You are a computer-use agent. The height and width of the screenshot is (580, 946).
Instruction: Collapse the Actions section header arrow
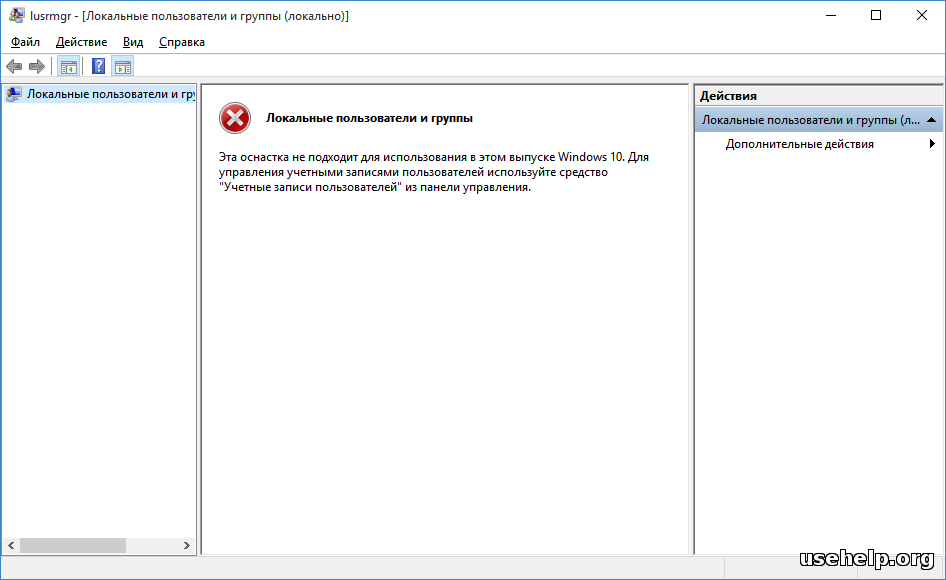click(931, 120)
